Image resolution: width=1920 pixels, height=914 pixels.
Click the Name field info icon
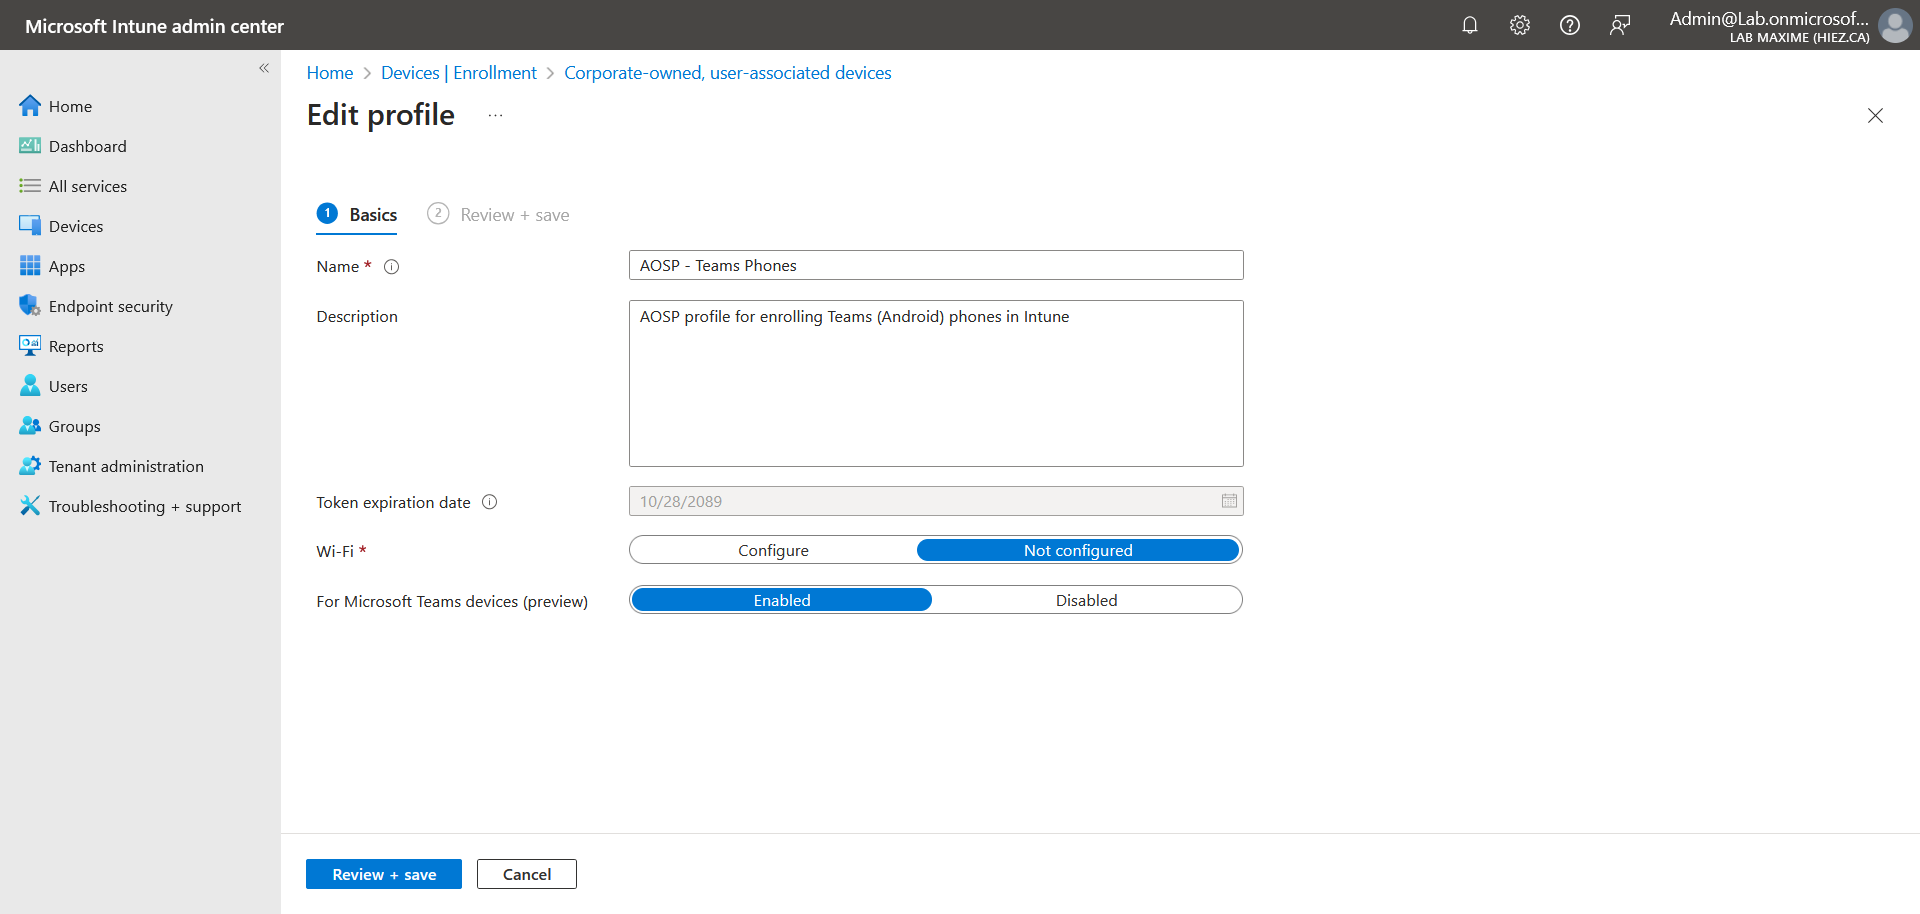click(x=392, y=267)
